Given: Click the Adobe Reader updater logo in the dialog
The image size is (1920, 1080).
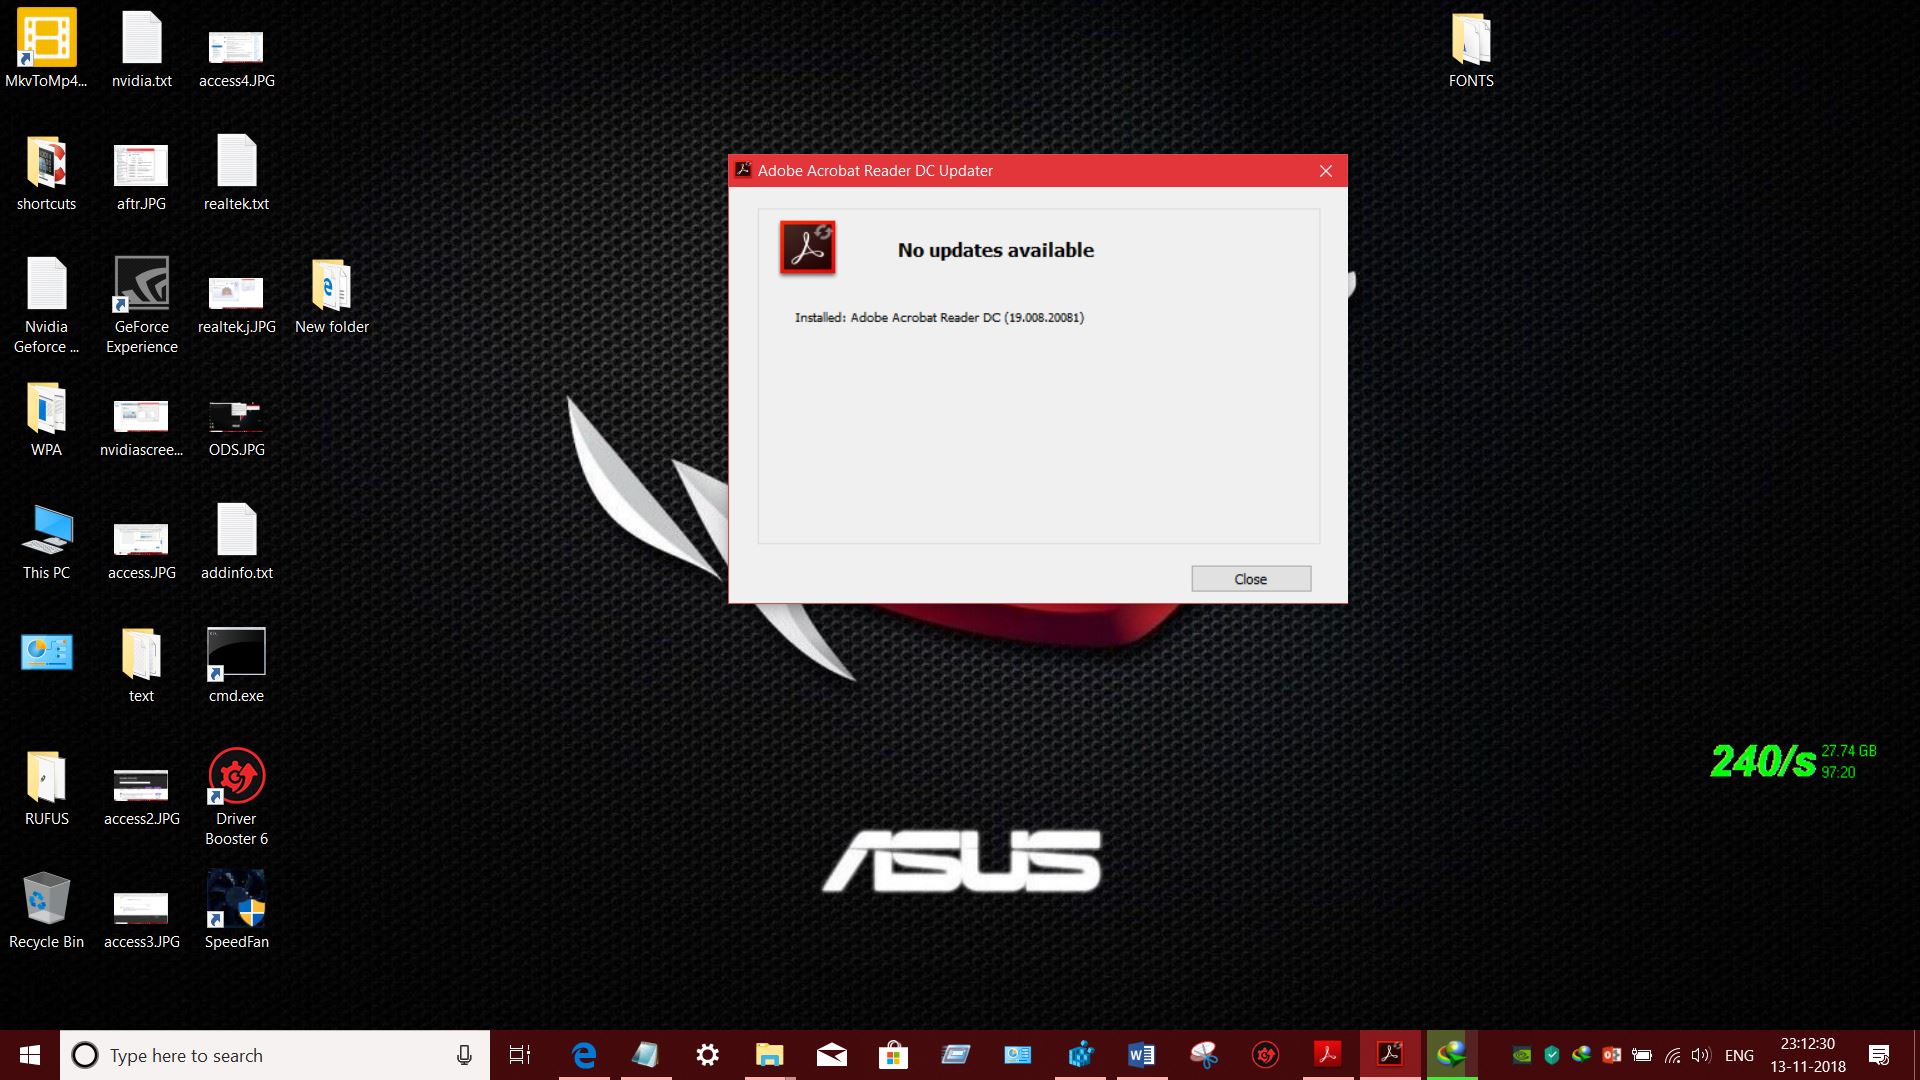Looking at the screenshot, I should 808,248.
